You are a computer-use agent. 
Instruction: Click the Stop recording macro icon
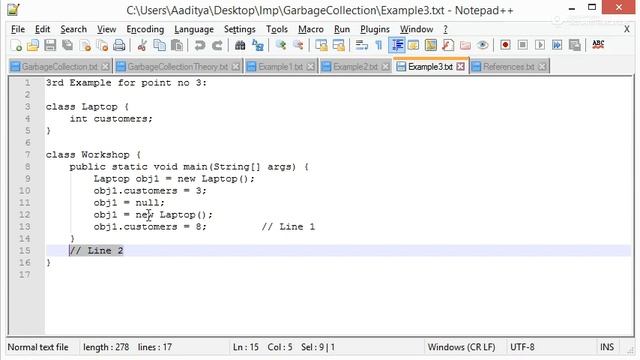522,45
